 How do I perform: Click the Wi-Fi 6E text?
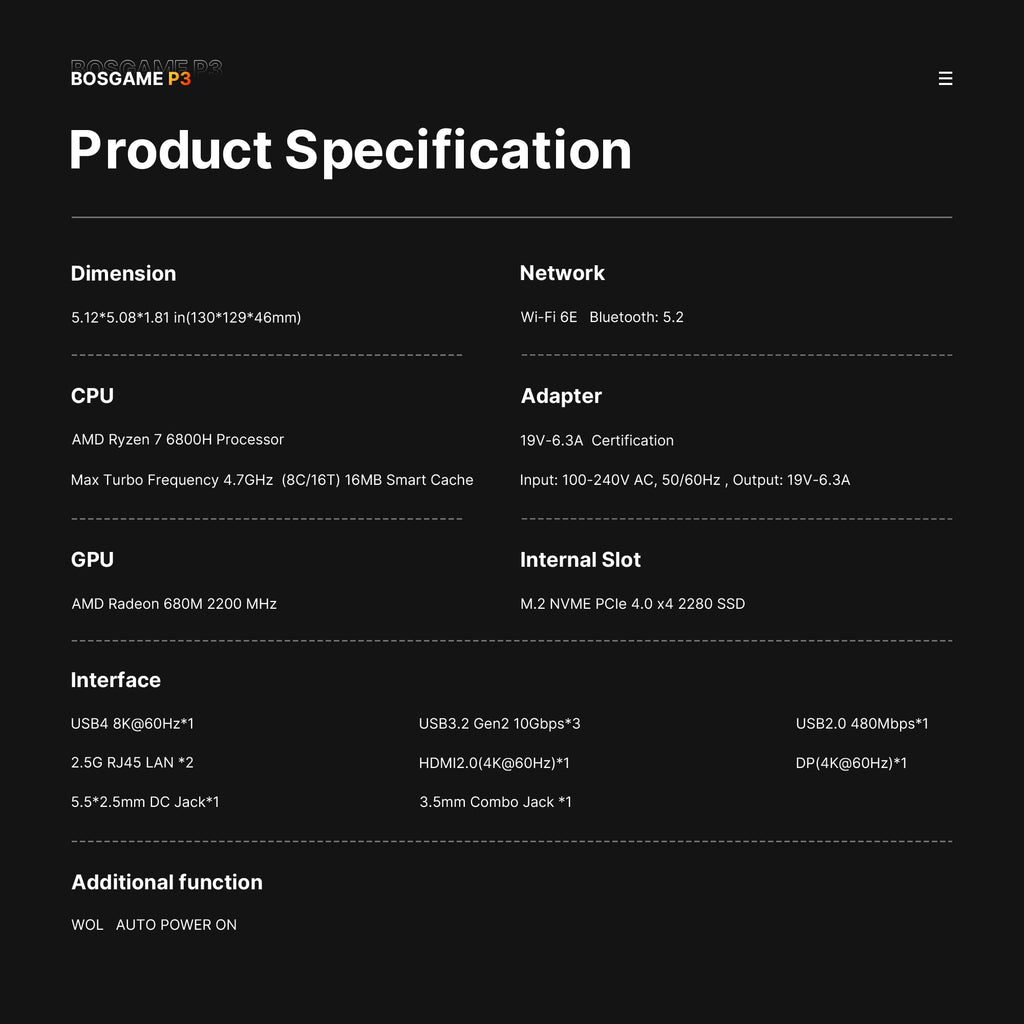coord(549,317)
